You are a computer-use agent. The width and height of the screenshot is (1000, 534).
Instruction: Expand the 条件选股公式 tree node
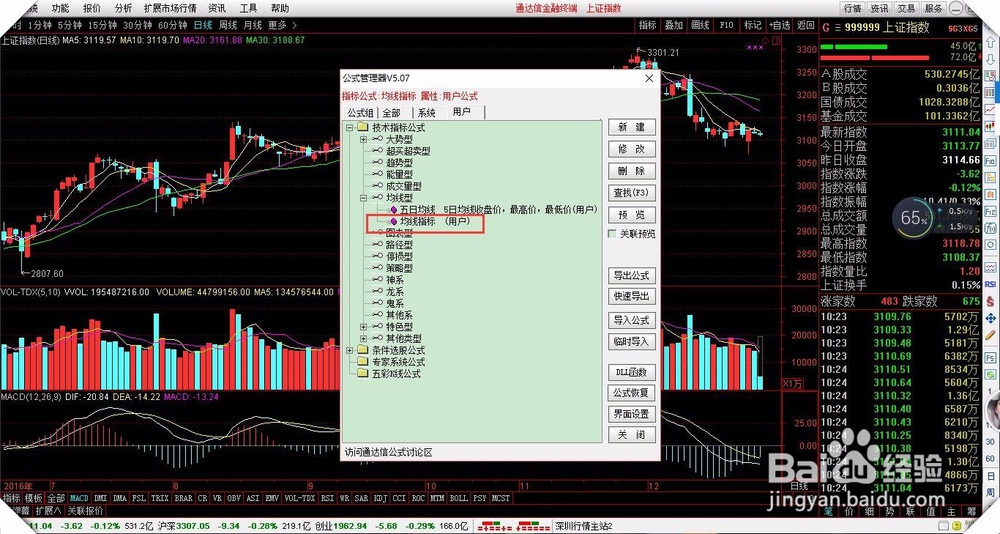coord(349,350)
